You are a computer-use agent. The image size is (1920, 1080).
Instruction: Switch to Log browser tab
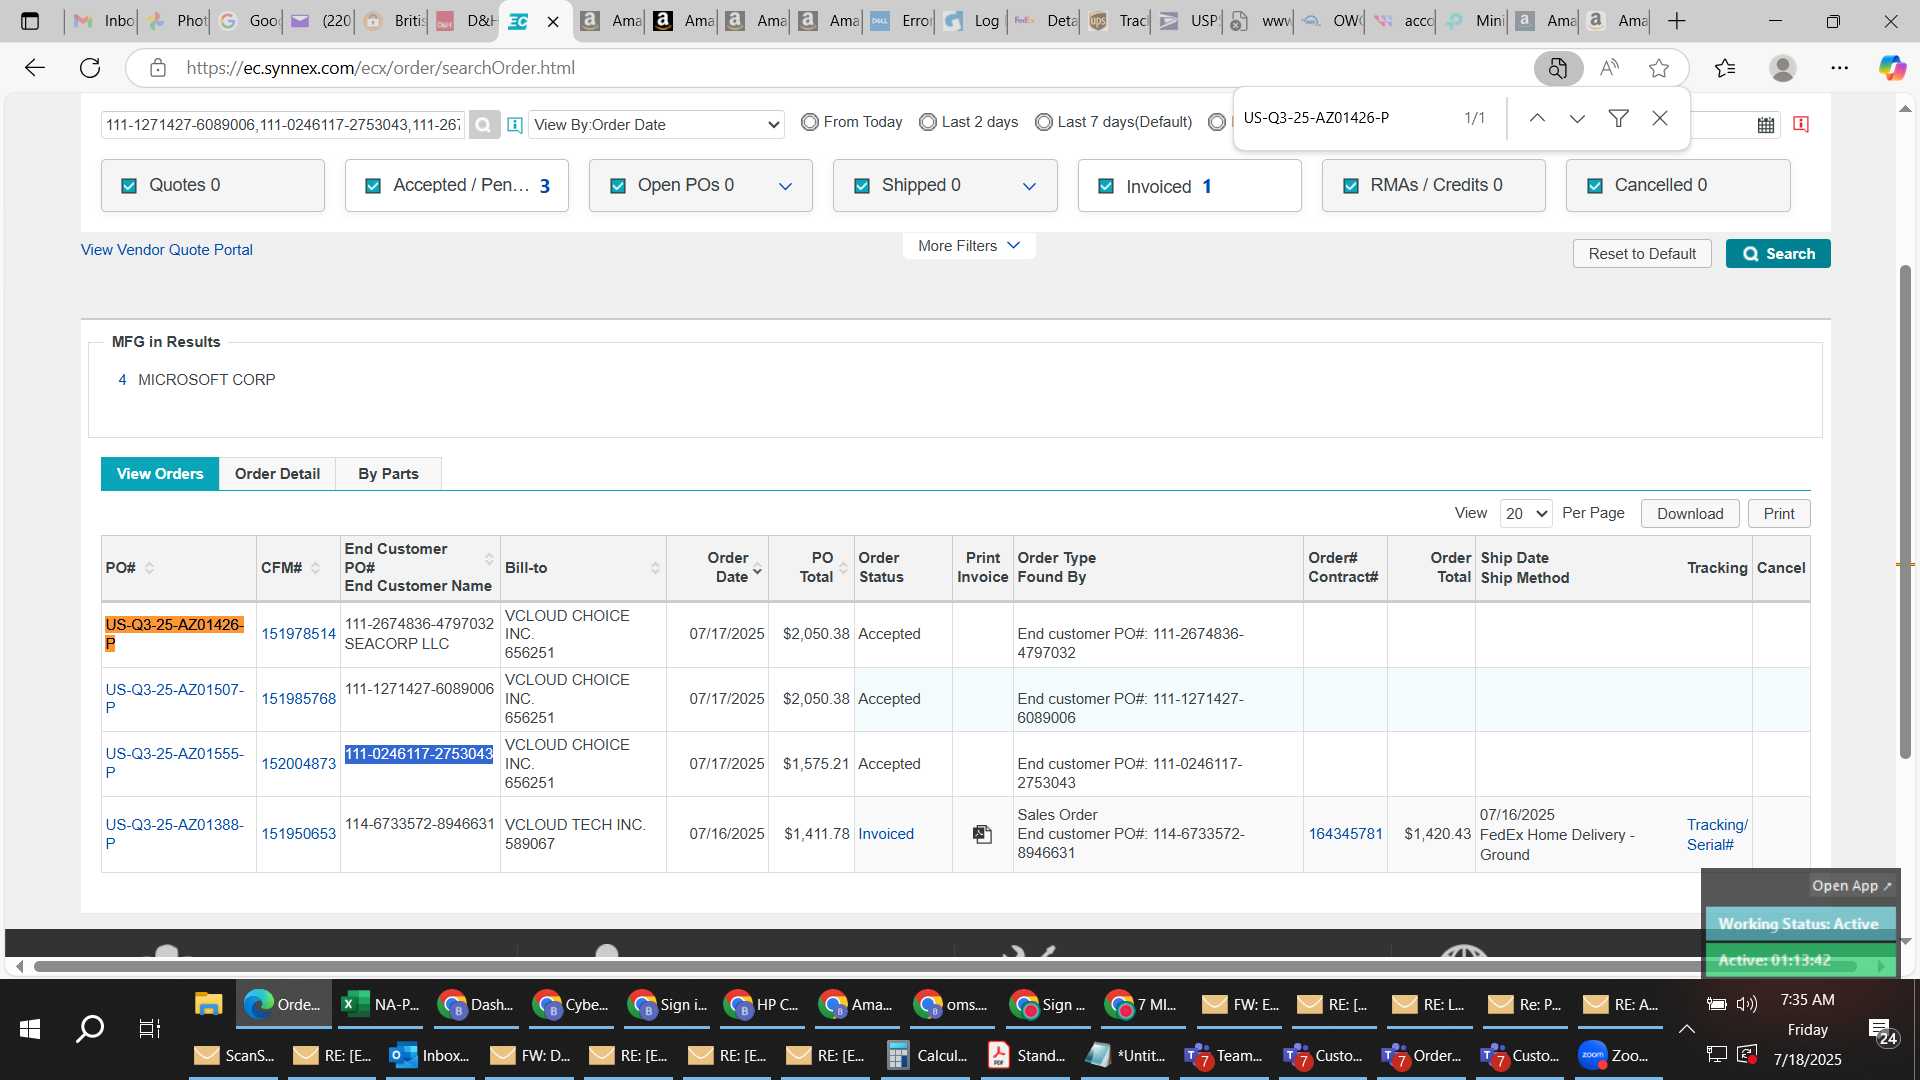[972, 21]
